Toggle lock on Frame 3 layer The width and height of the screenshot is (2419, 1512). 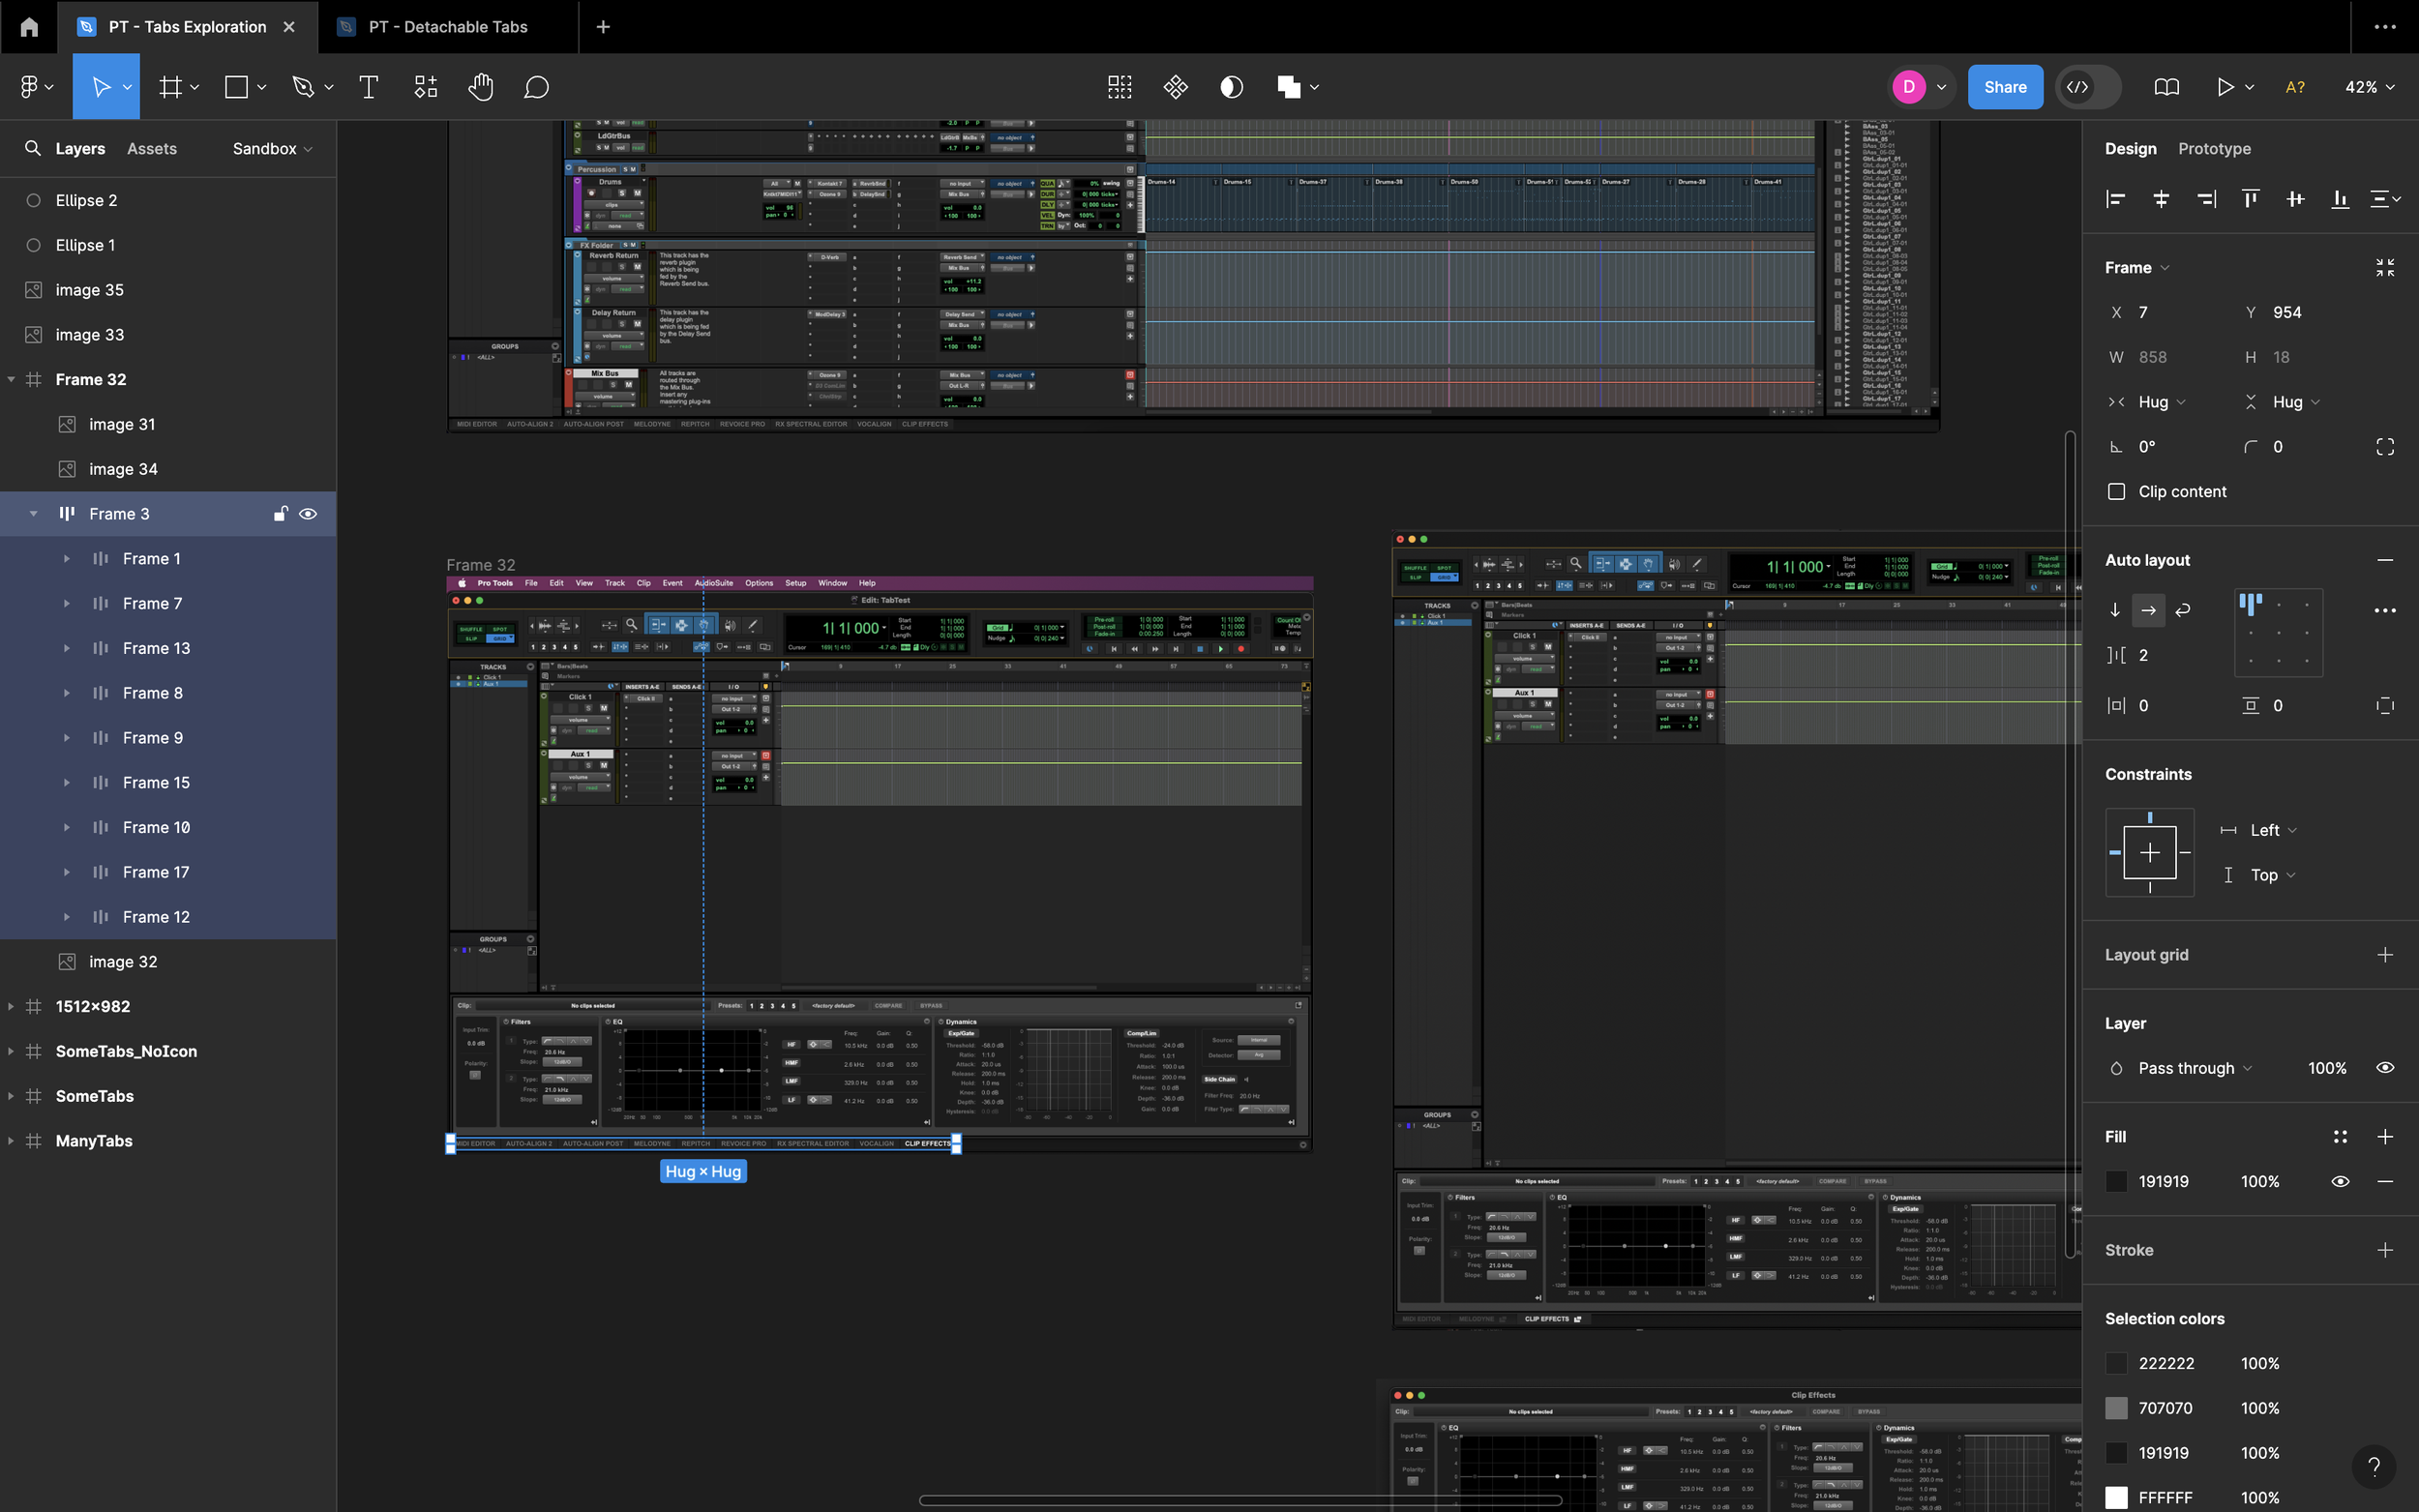point(281,514)
